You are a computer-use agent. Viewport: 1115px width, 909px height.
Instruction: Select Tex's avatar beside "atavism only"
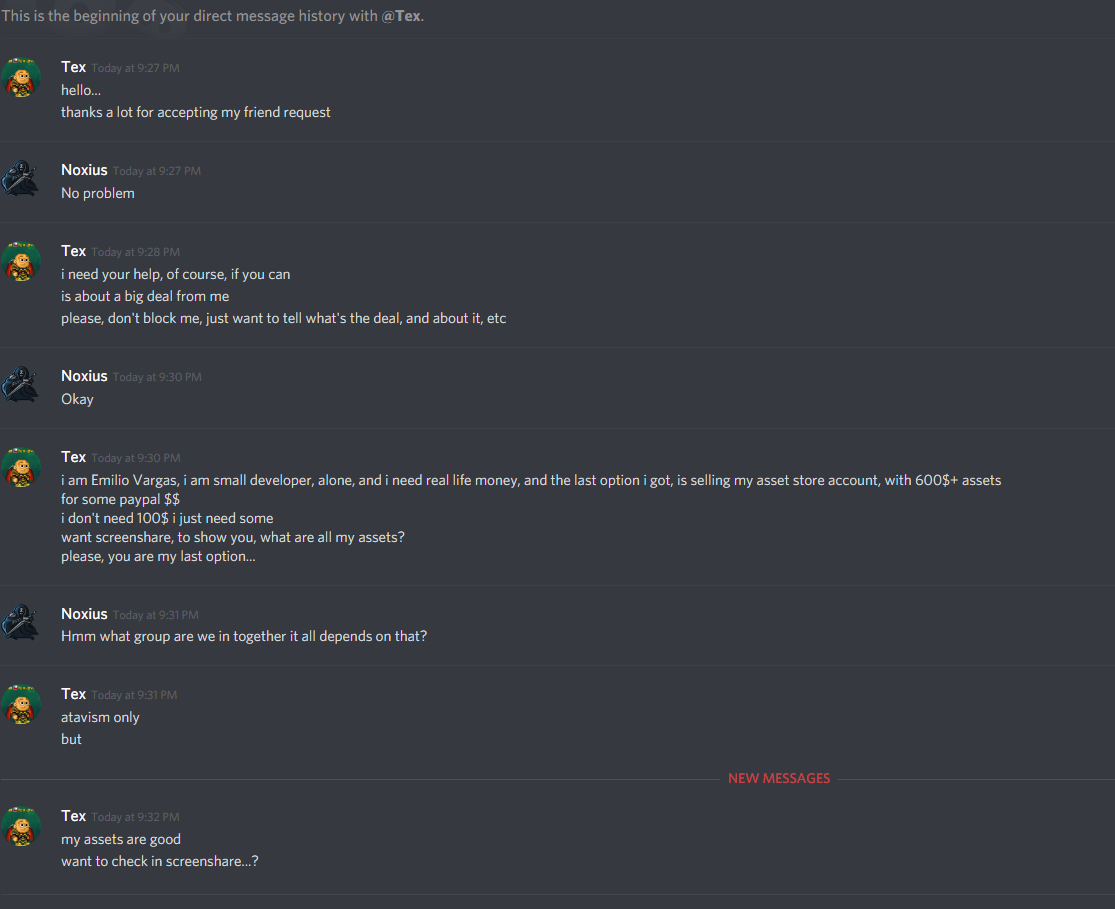coord(21,705)
